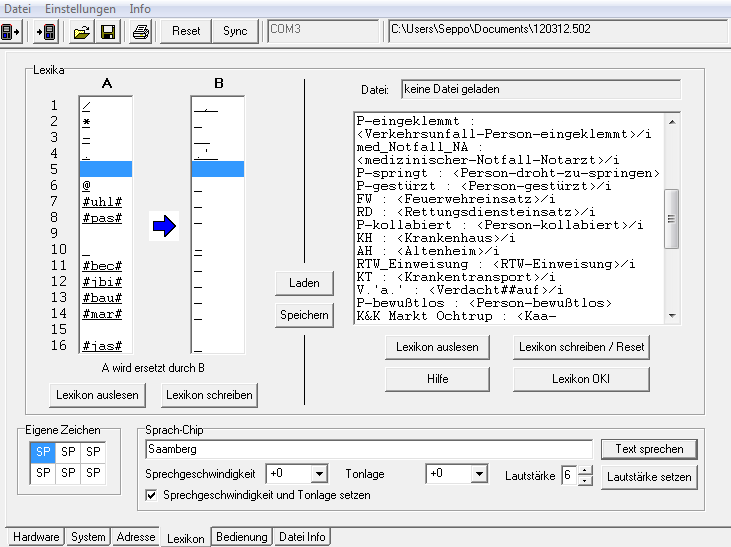Decrease Lautstärke with the down spinner arrow
The image size is (731, 547).
coord(585,481)
